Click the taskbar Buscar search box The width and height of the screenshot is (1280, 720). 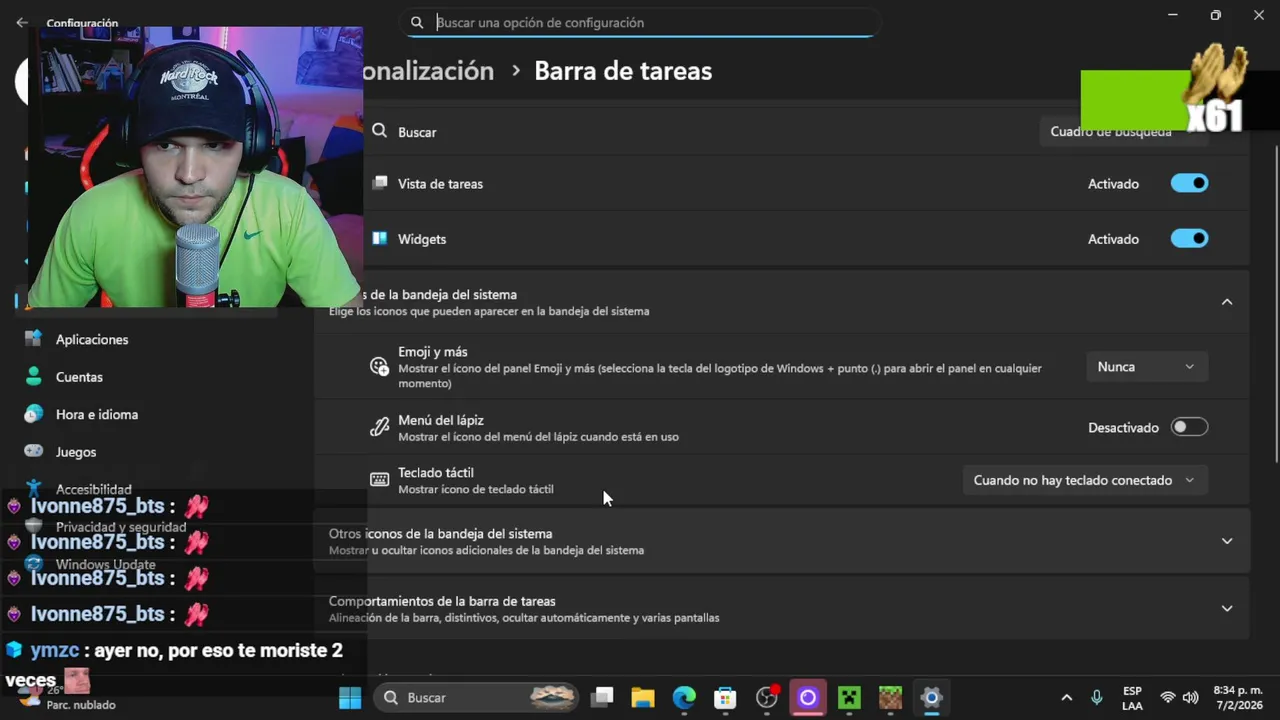(x=478, y=697)
